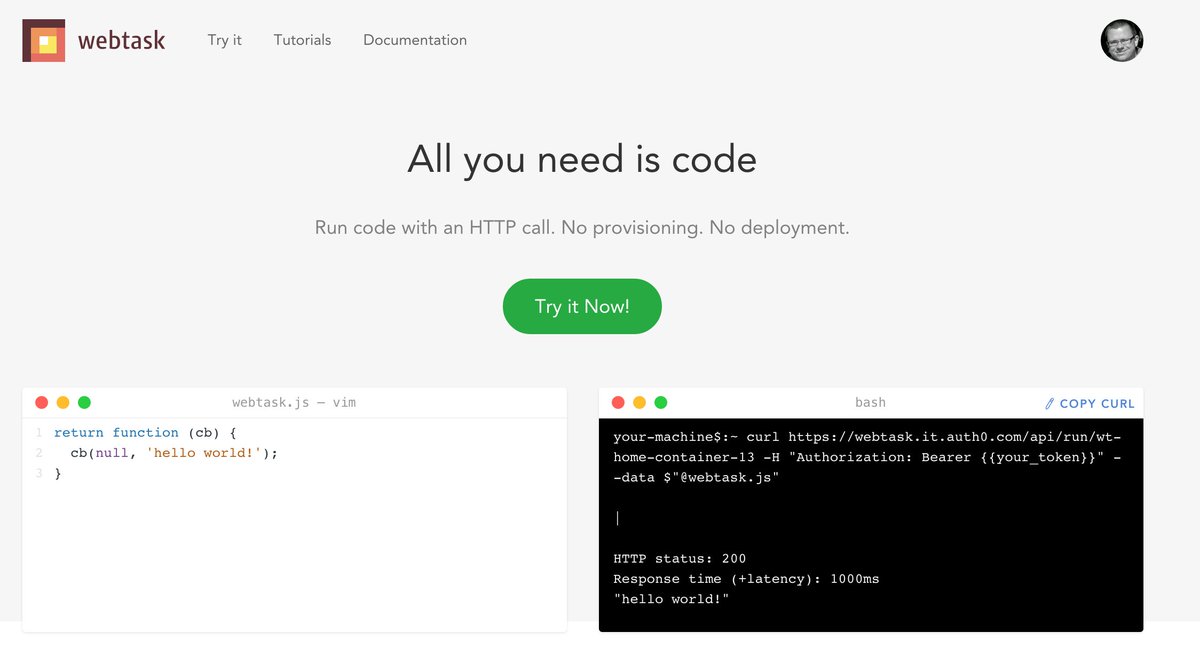Click the red dot in the bash window
The height and width of the screenshot is (648, 1200).
pos(618,402)
